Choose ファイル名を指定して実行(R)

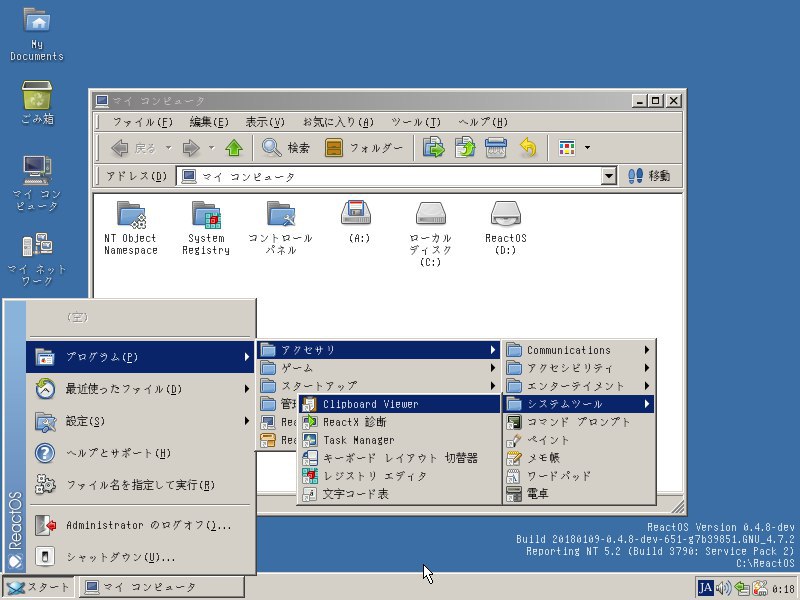pyautogui.click(x=140, y=485)
